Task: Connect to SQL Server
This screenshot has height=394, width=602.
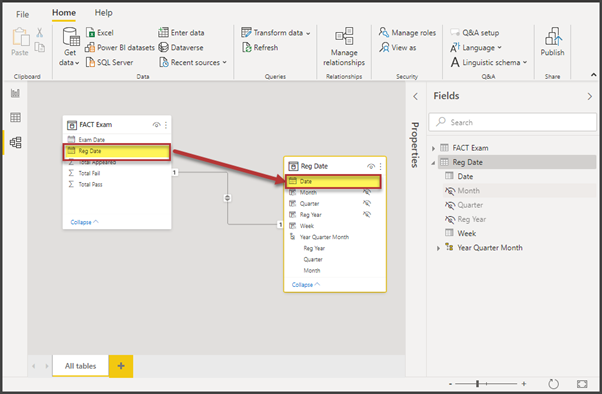Action: (109, 62)
